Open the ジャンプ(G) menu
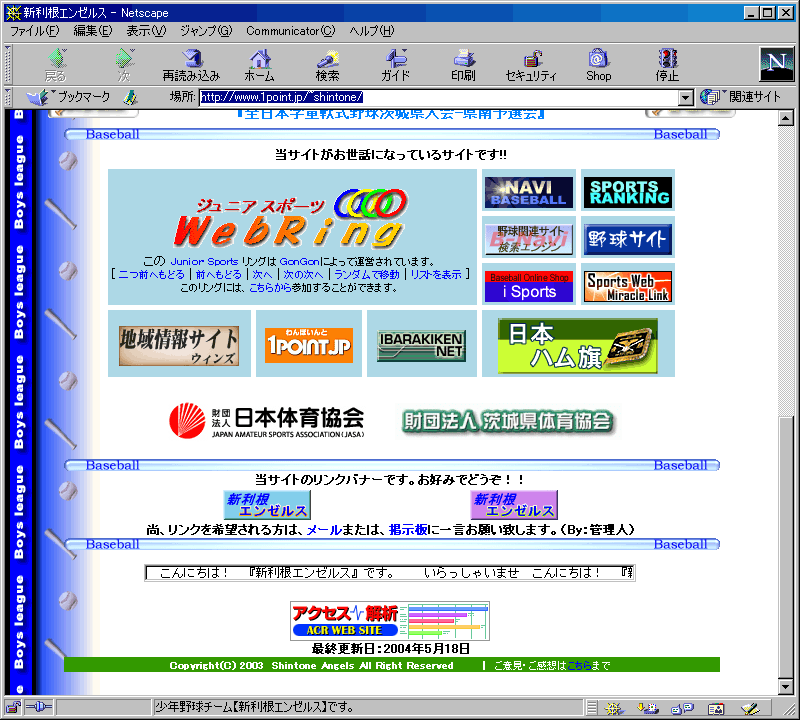The image size is (800, 720). 206,31
